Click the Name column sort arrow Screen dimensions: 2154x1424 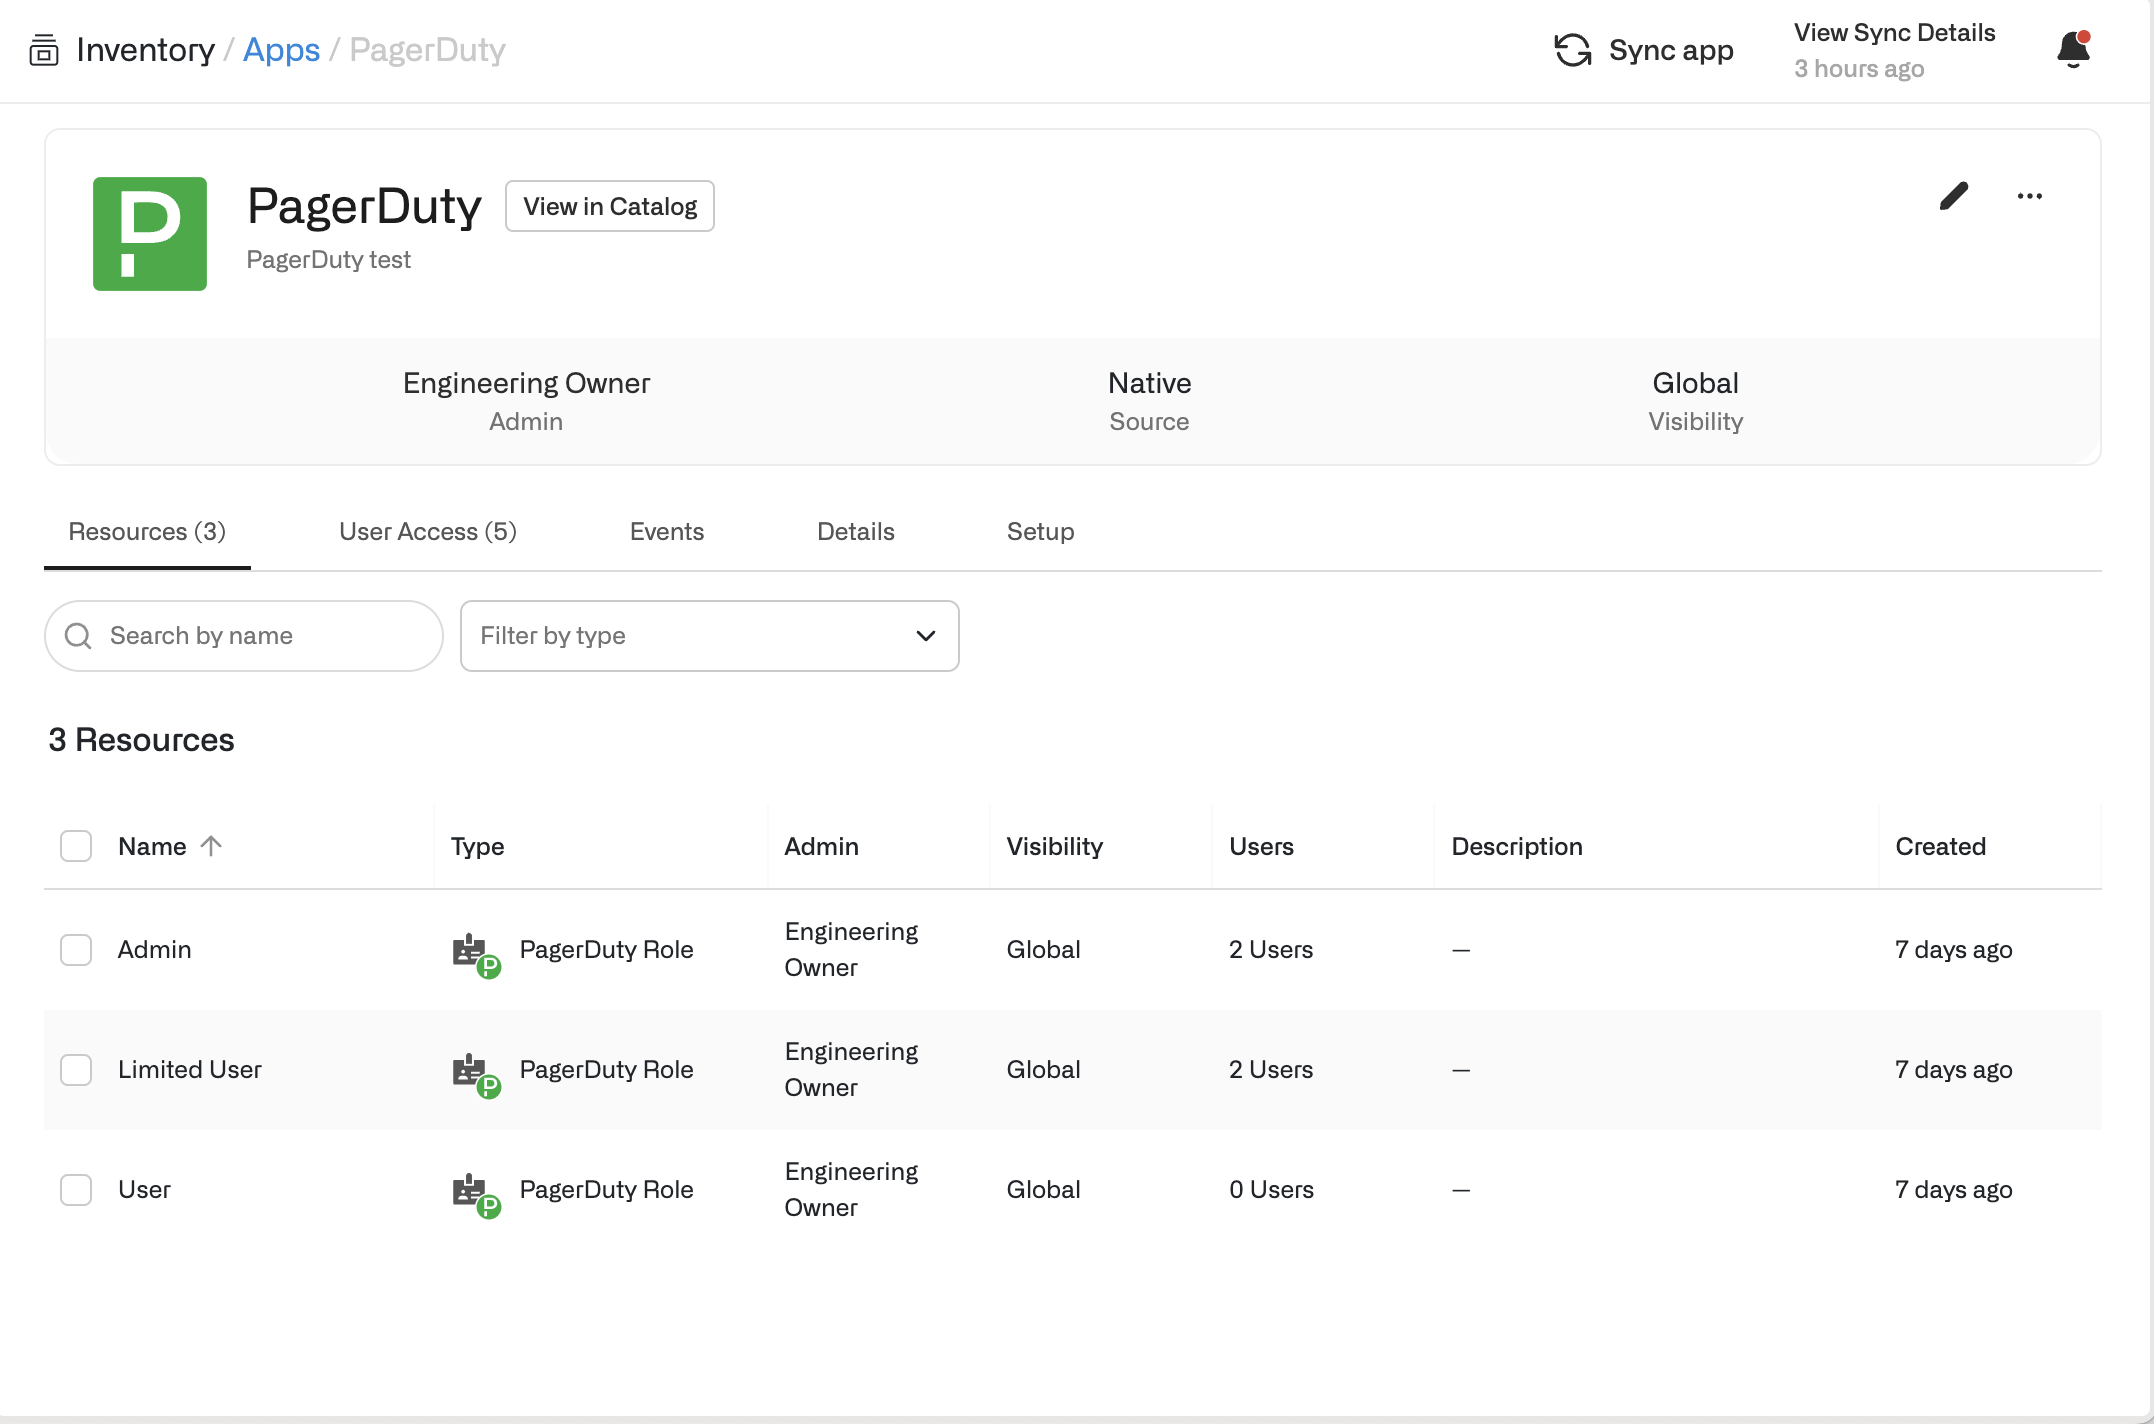[x=211, y=846]
